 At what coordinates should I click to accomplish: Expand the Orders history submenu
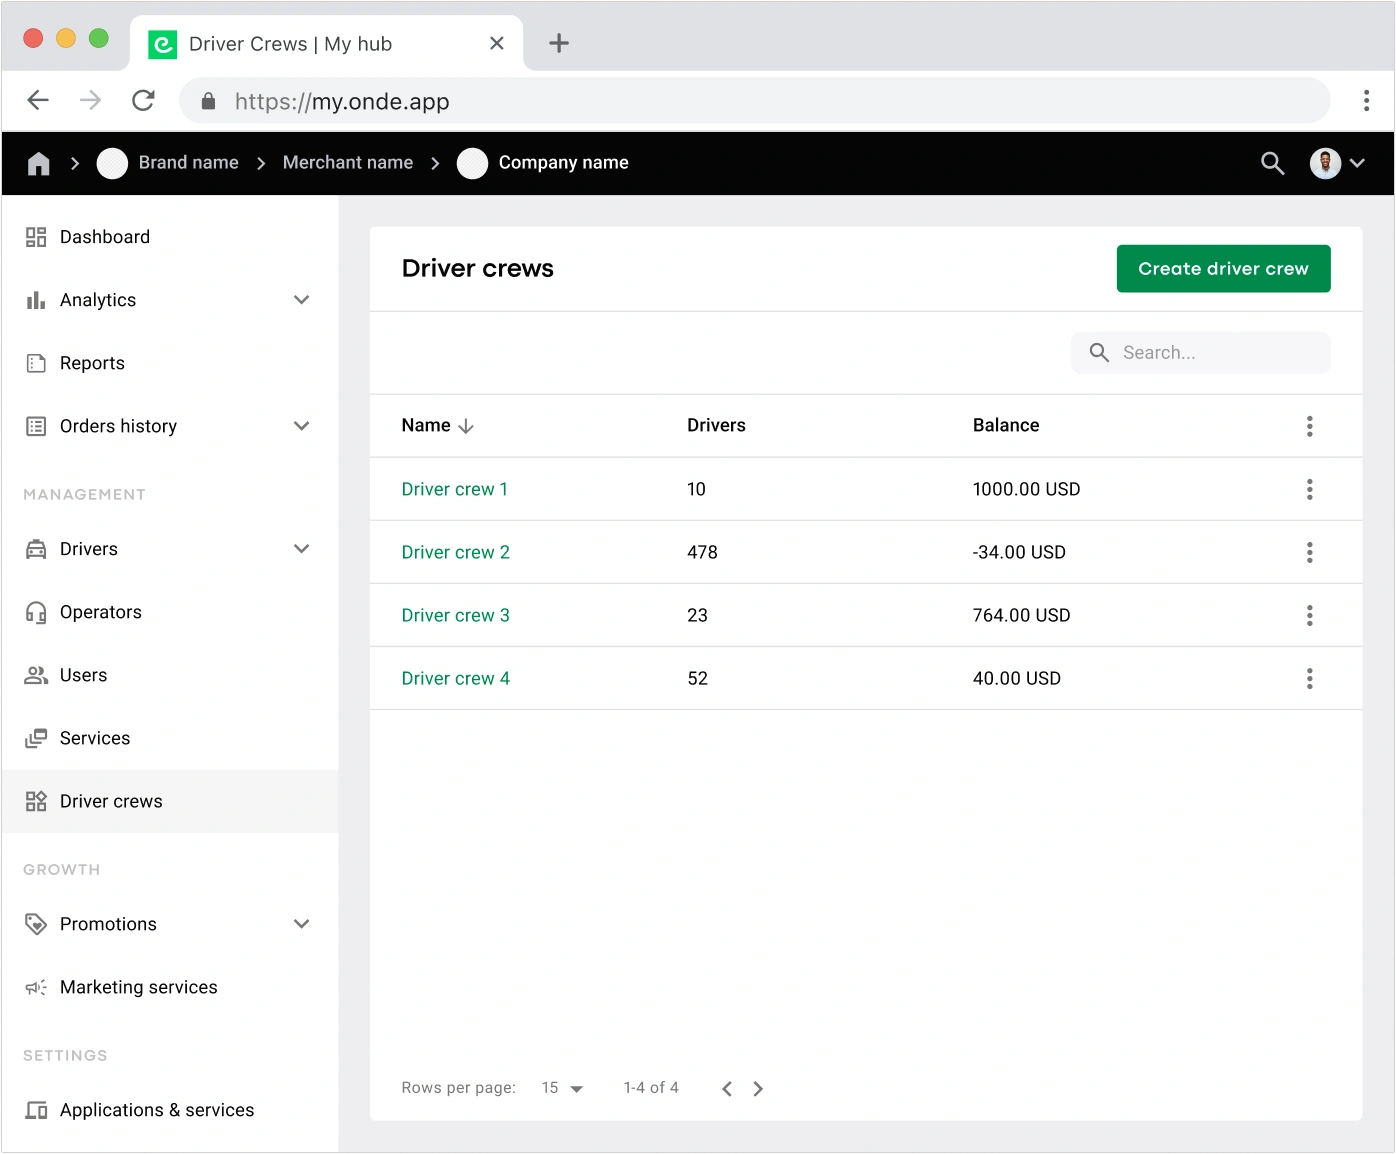[x=301, y=426]
